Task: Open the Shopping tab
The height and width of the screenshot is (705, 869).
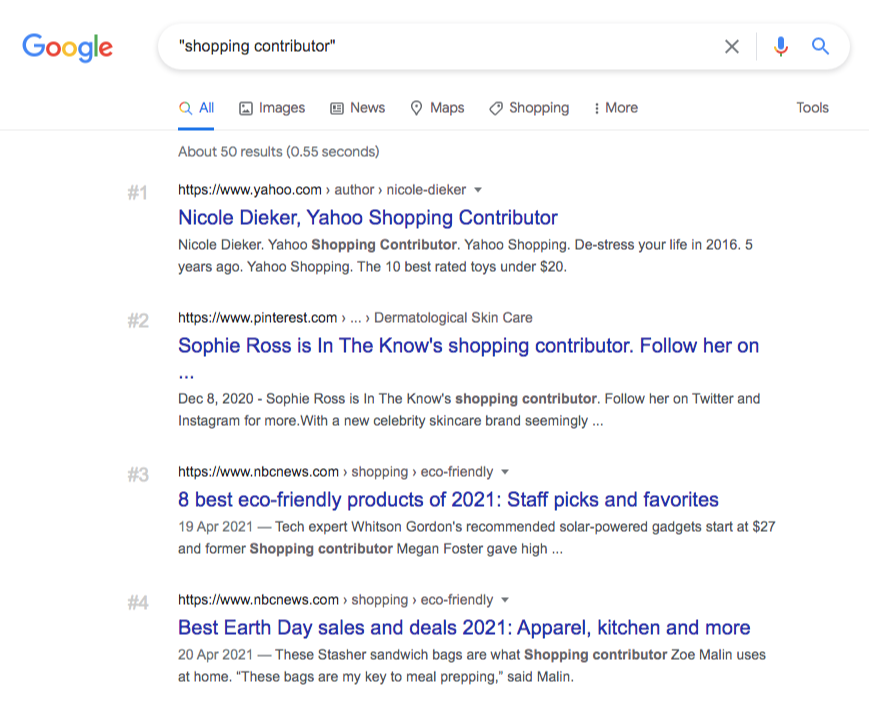Action: coord(529,108)
